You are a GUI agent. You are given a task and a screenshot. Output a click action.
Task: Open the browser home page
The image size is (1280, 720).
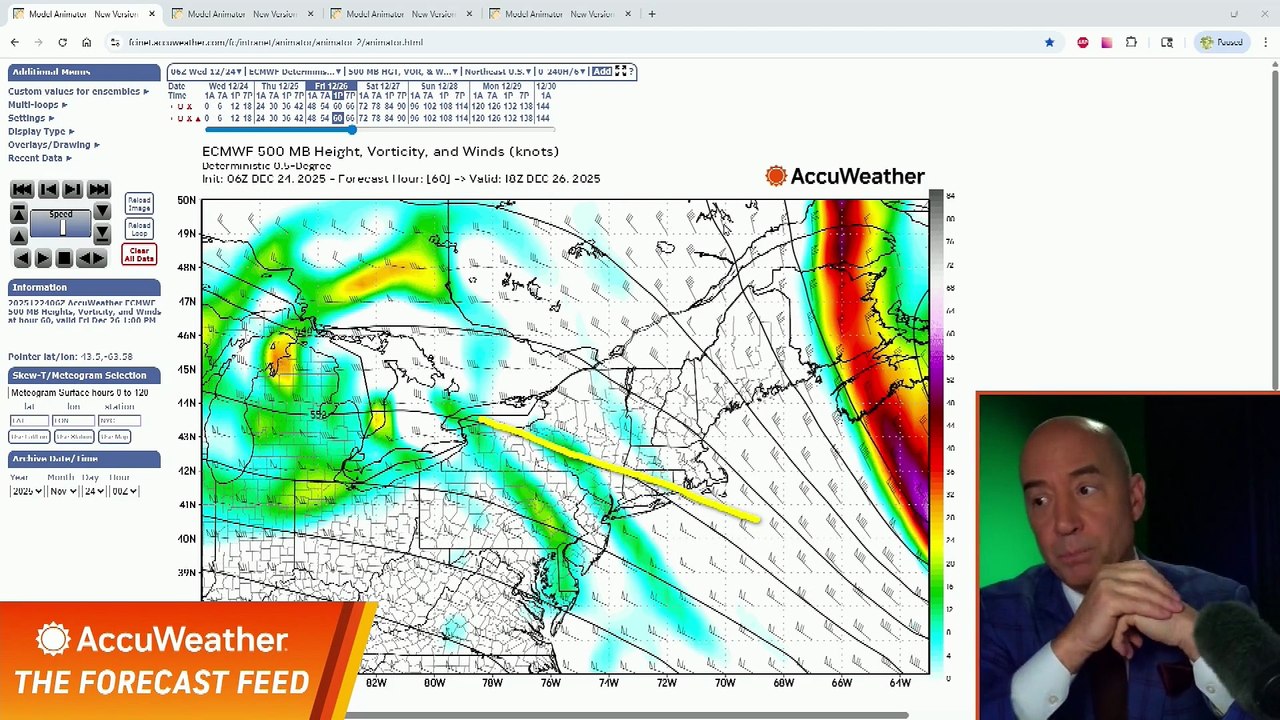pyautogui.click(x=86, y=42)
